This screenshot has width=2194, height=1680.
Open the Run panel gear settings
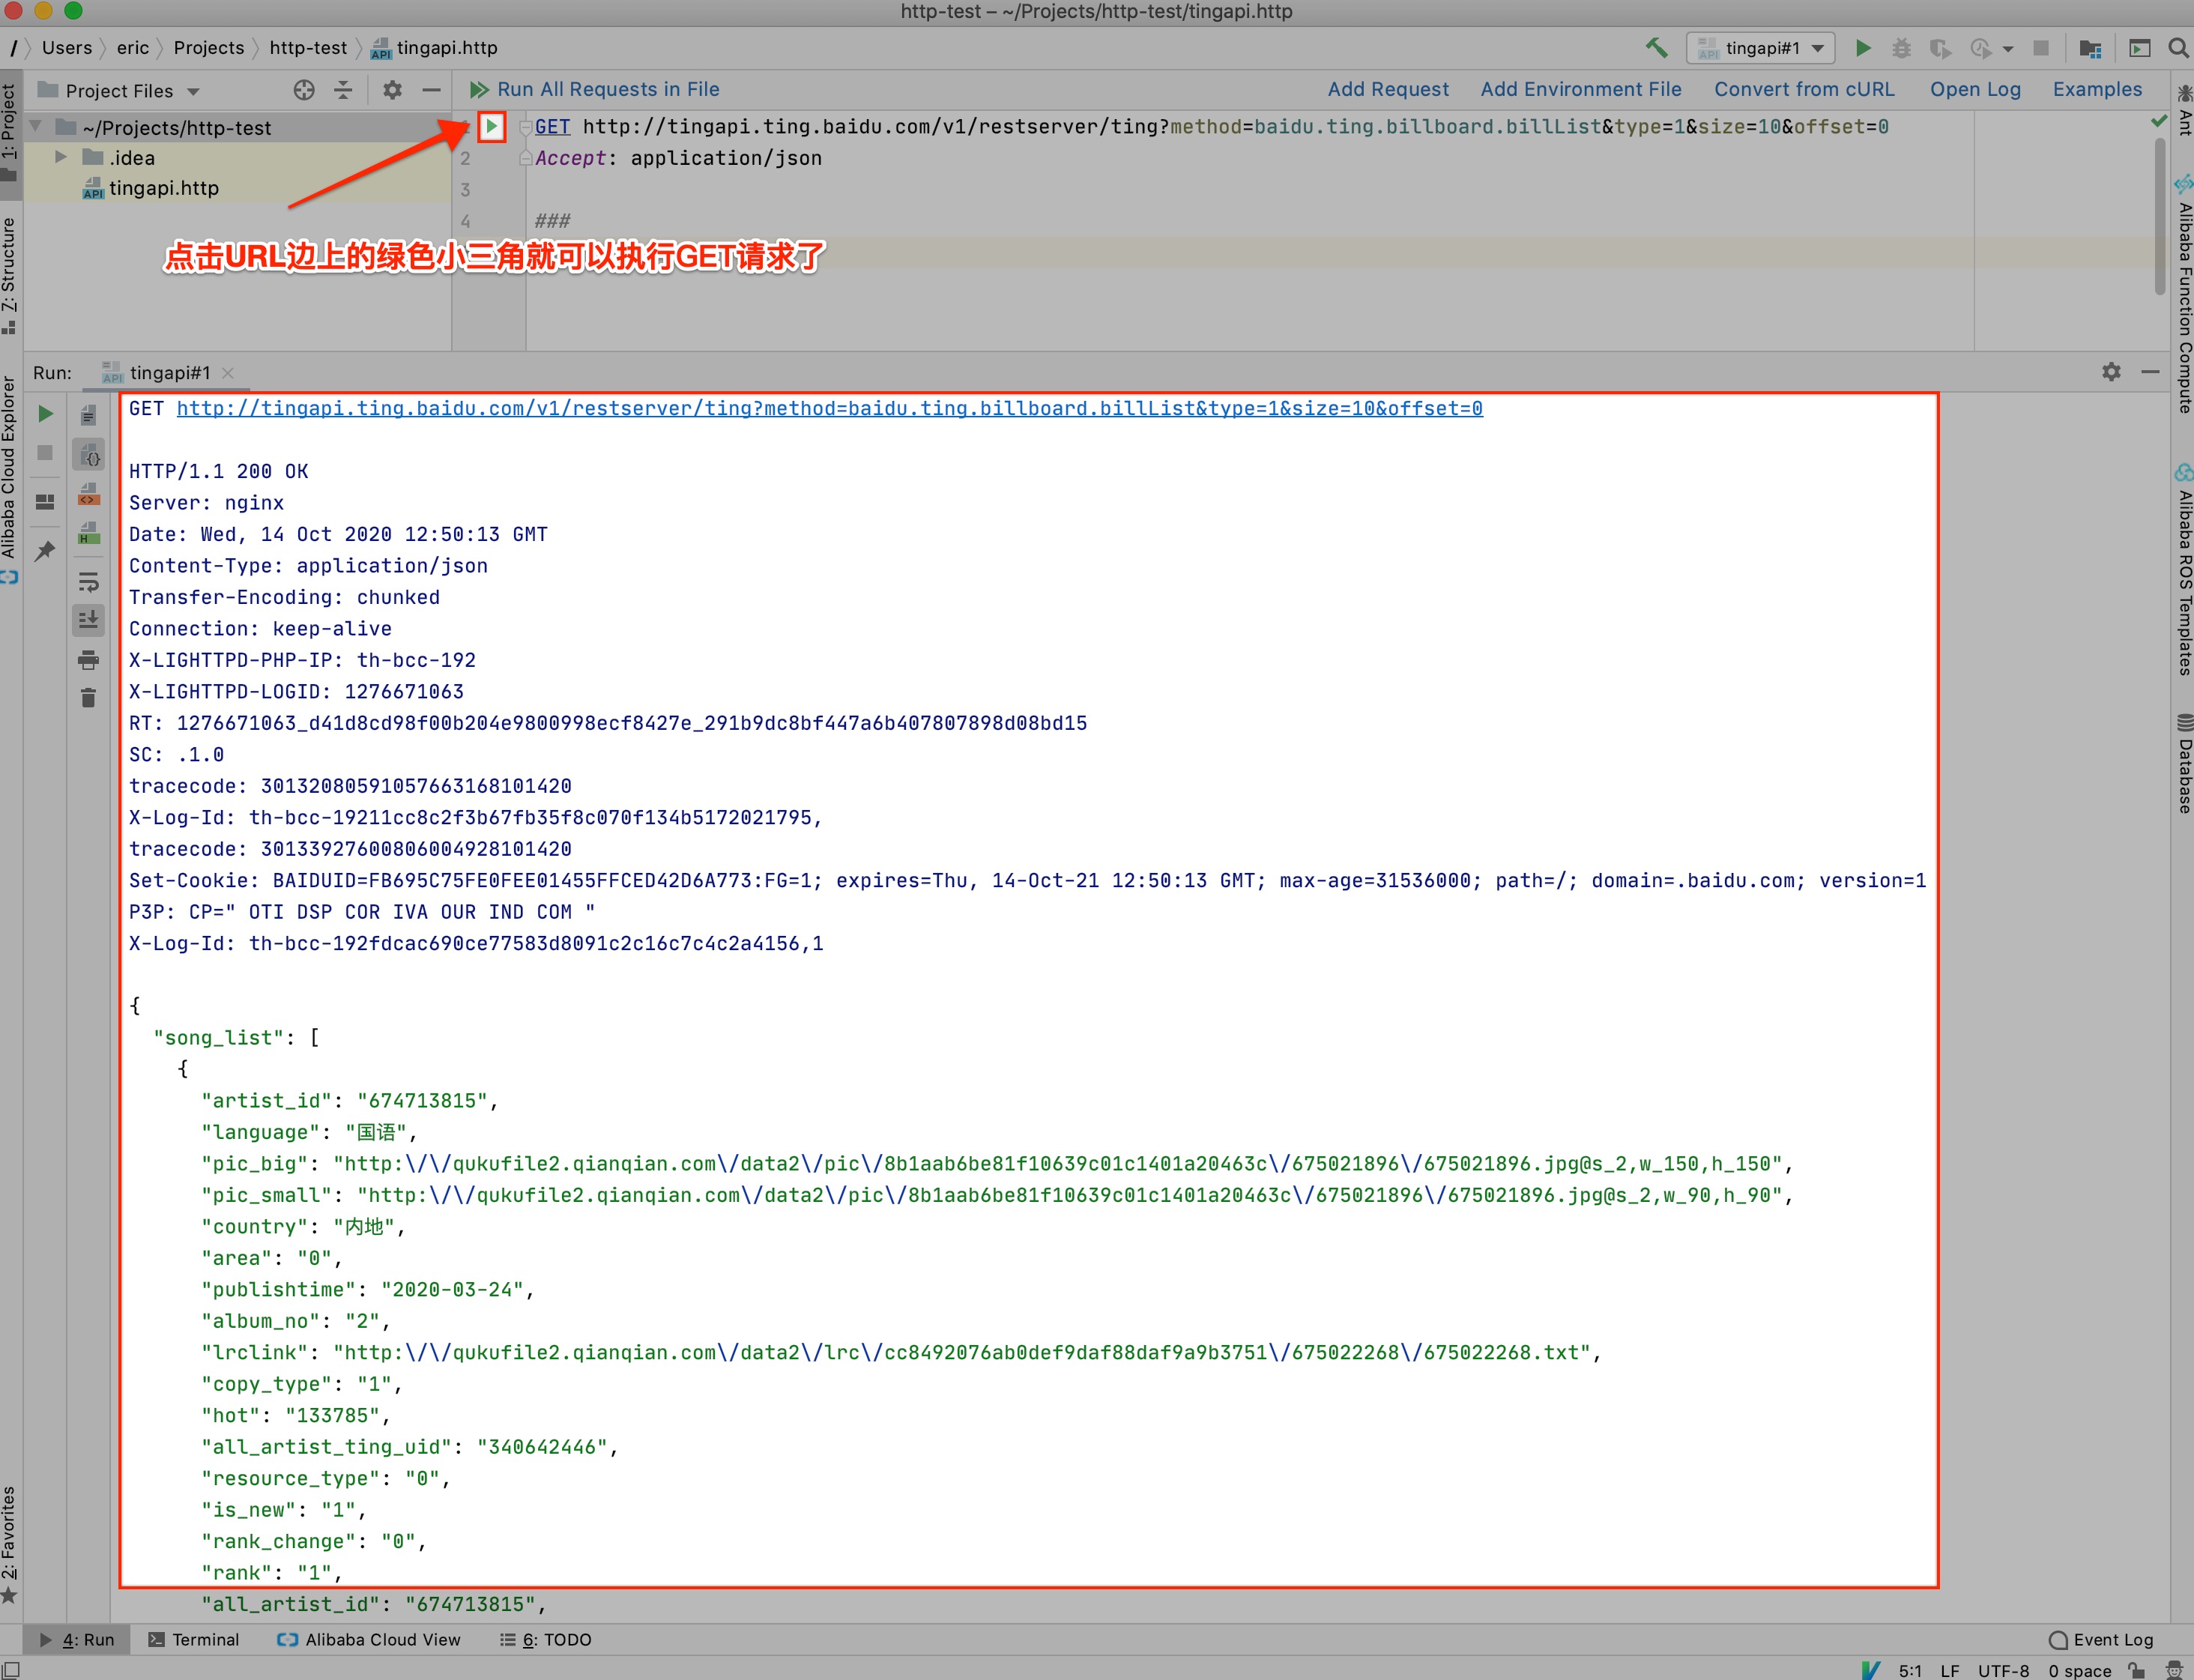[2111, 372]
